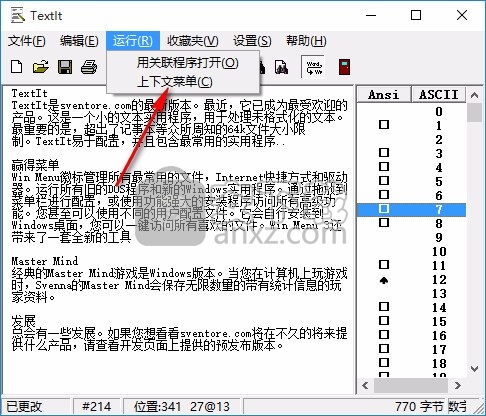This screenshot has width=486, height=416.
Task: Select ASCII row 2 in the list
Action: click(x=411, y=139)
